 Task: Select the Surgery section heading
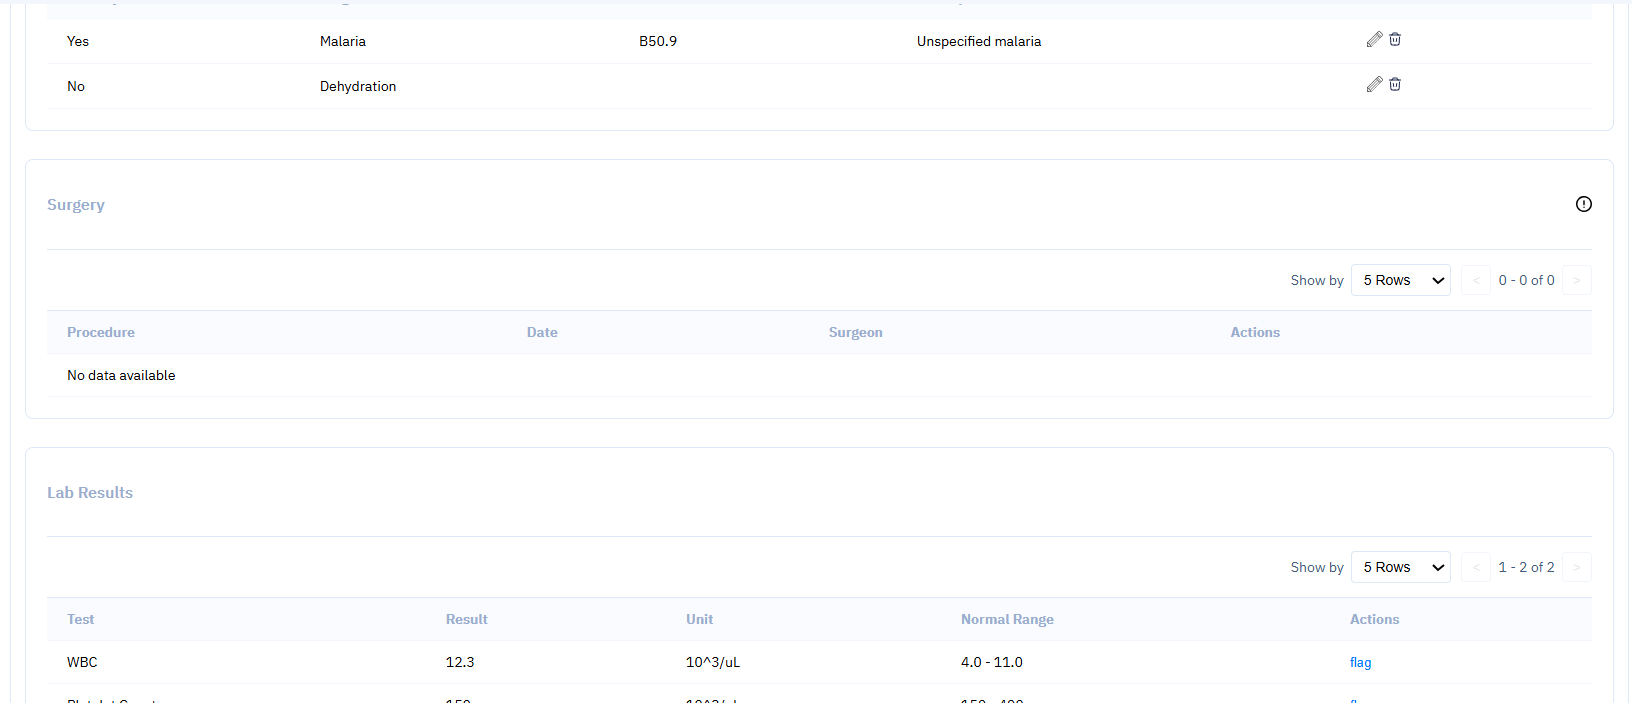(x=76, y=204)
